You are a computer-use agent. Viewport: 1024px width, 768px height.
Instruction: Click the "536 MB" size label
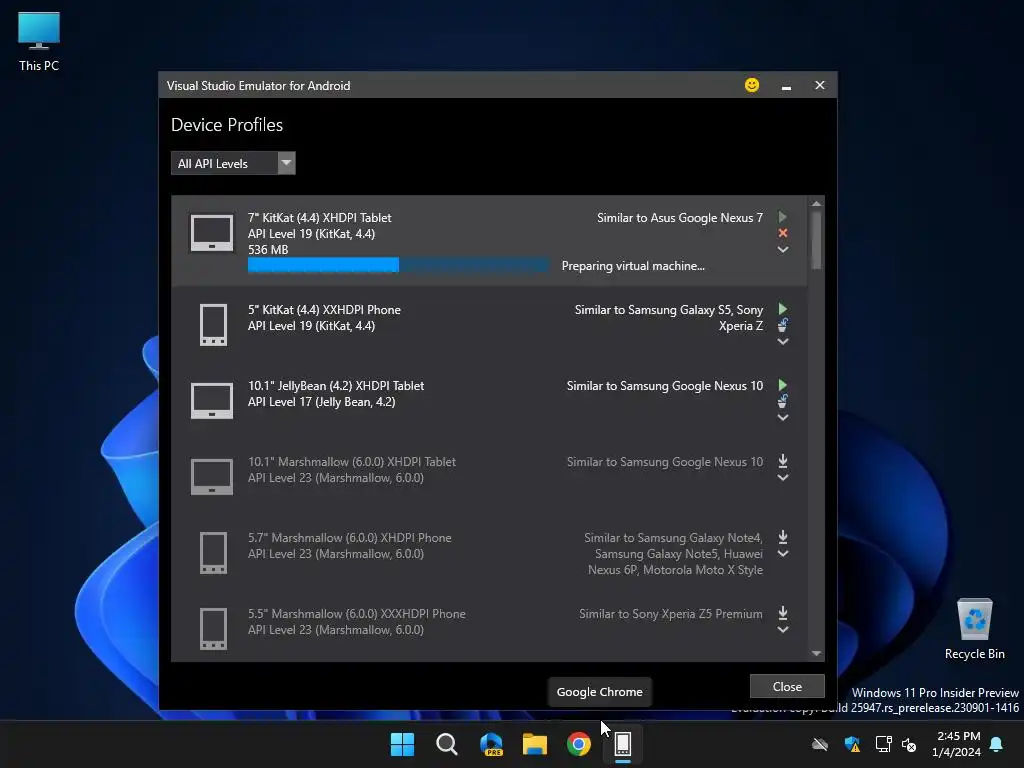click(268, 249)
